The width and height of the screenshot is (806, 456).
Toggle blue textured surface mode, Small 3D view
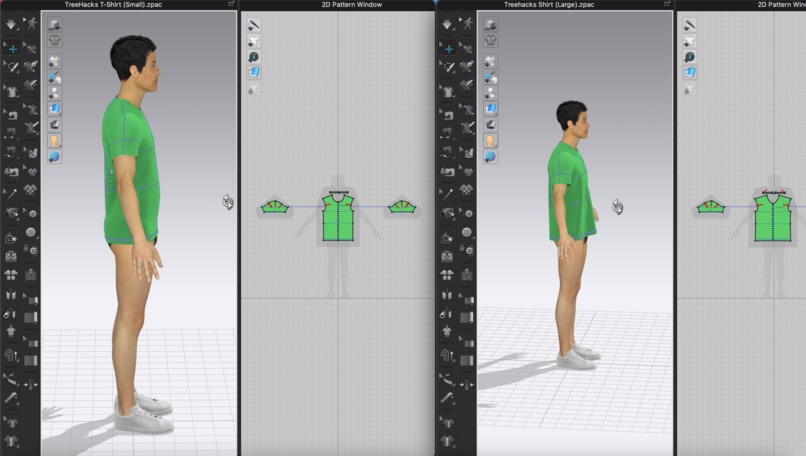54,108
